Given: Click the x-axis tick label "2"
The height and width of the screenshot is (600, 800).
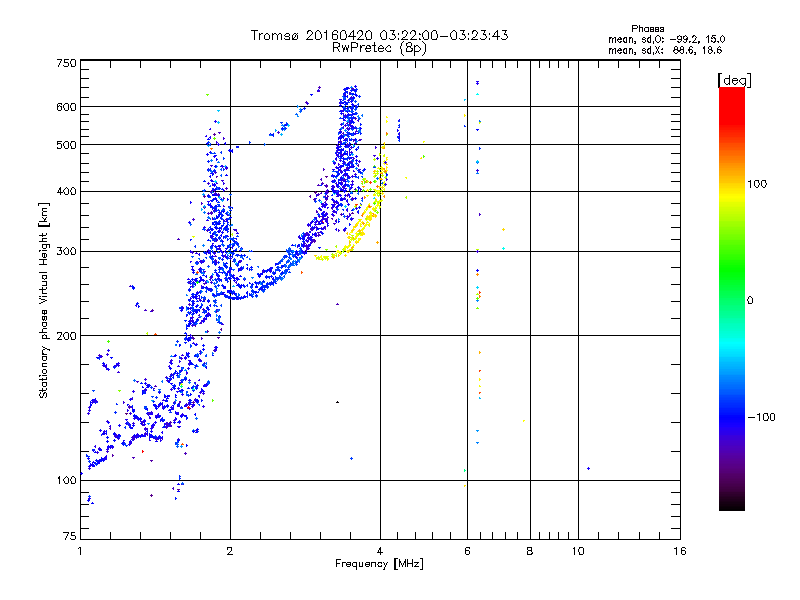Looking at the screenshot, I should point(230,551).
